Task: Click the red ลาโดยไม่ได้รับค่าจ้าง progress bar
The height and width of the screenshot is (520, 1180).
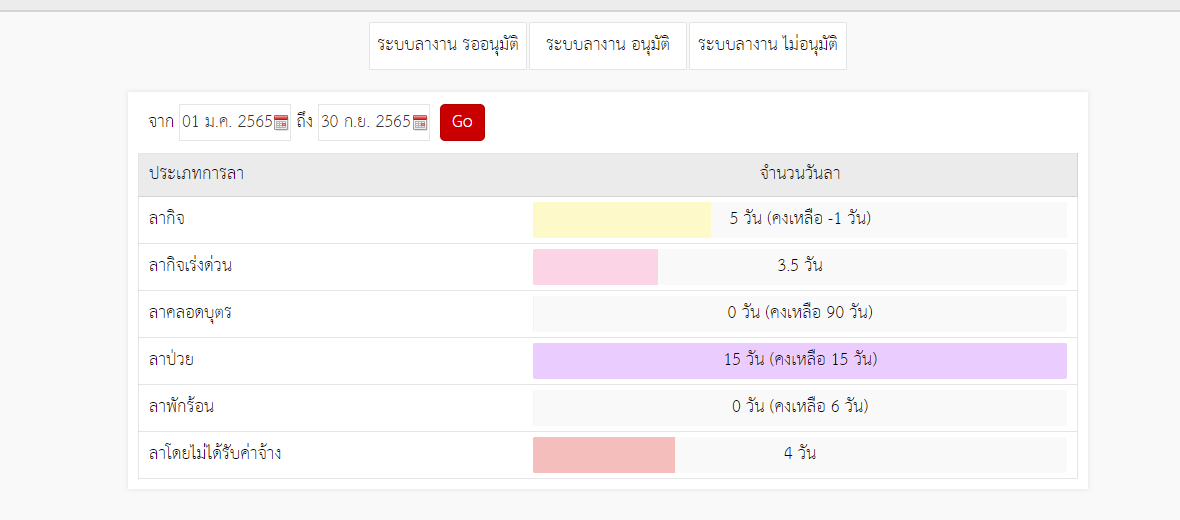Action: [604, 455]
